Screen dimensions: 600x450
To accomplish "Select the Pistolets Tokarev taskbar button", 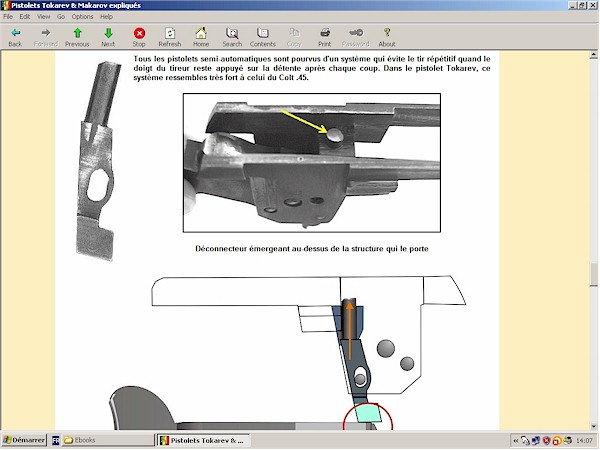I will (x=204, y=440).
